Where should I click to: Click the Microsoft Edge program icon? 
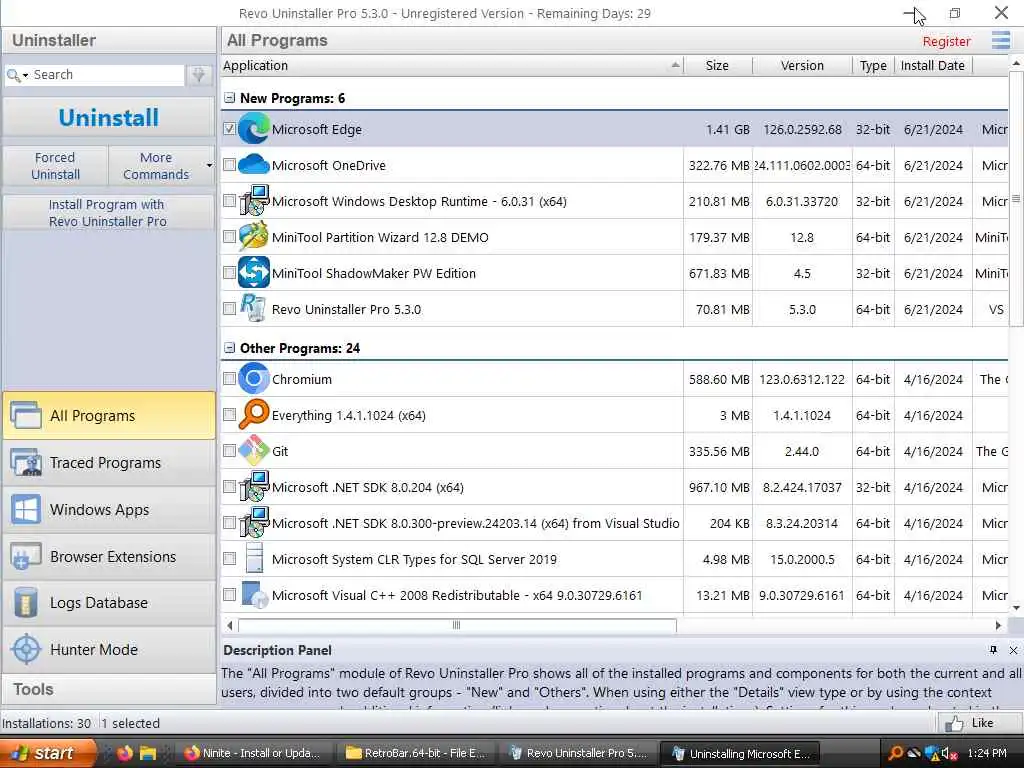click(x=253, y=129)
